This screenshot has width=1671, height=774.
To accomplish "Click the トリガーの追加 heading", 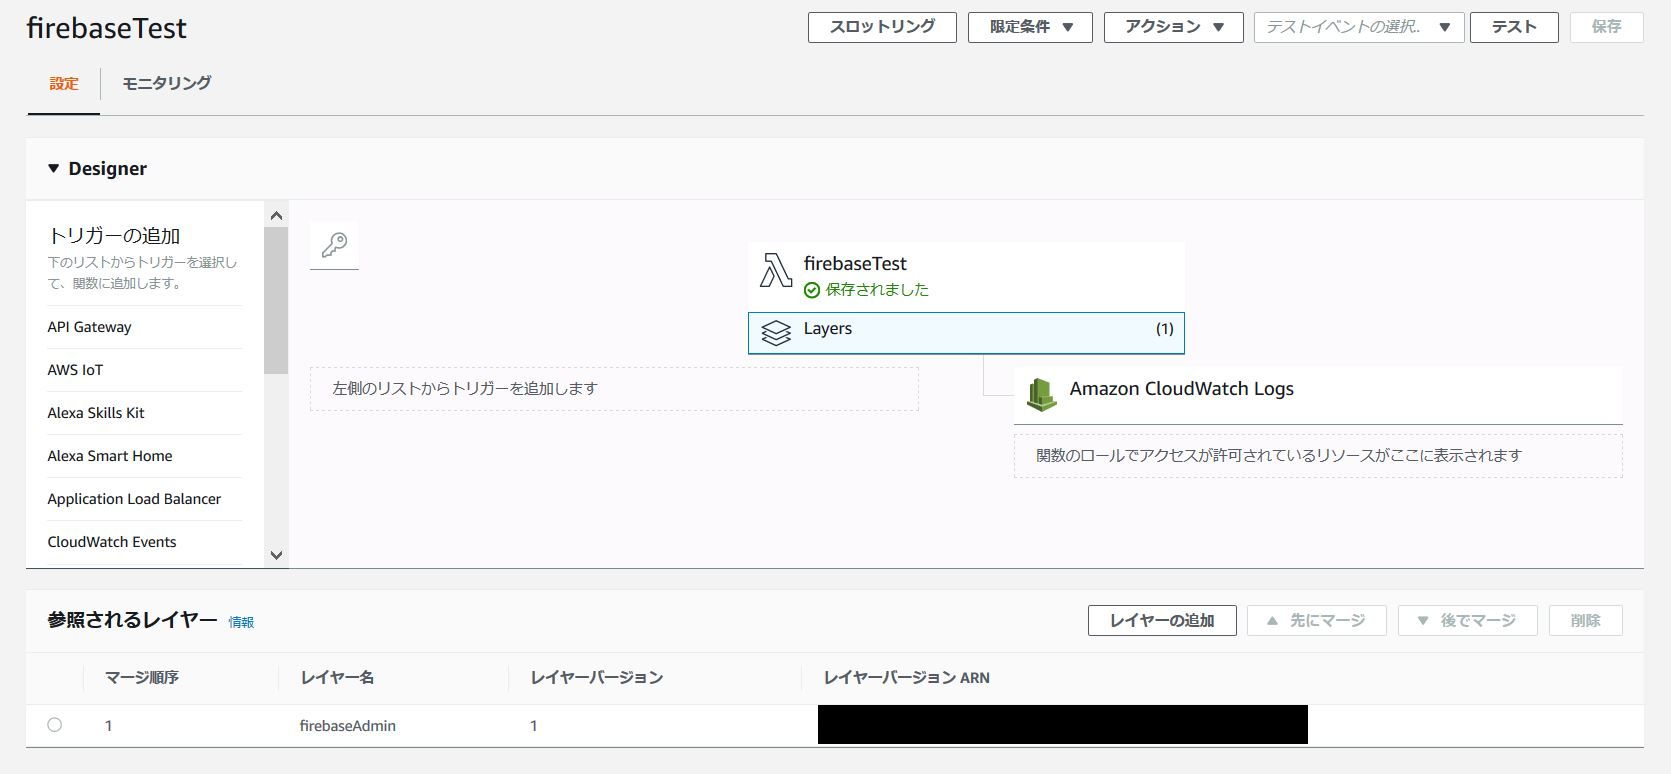I will coord(114,236).
